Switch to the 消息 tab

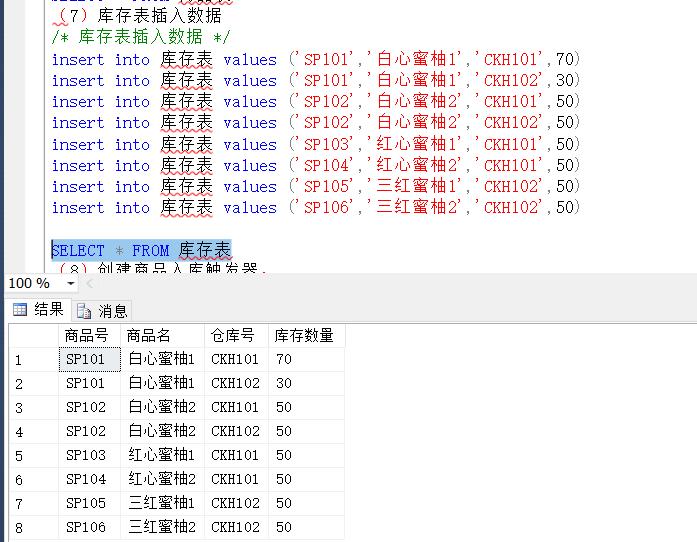tap(102, 311)
